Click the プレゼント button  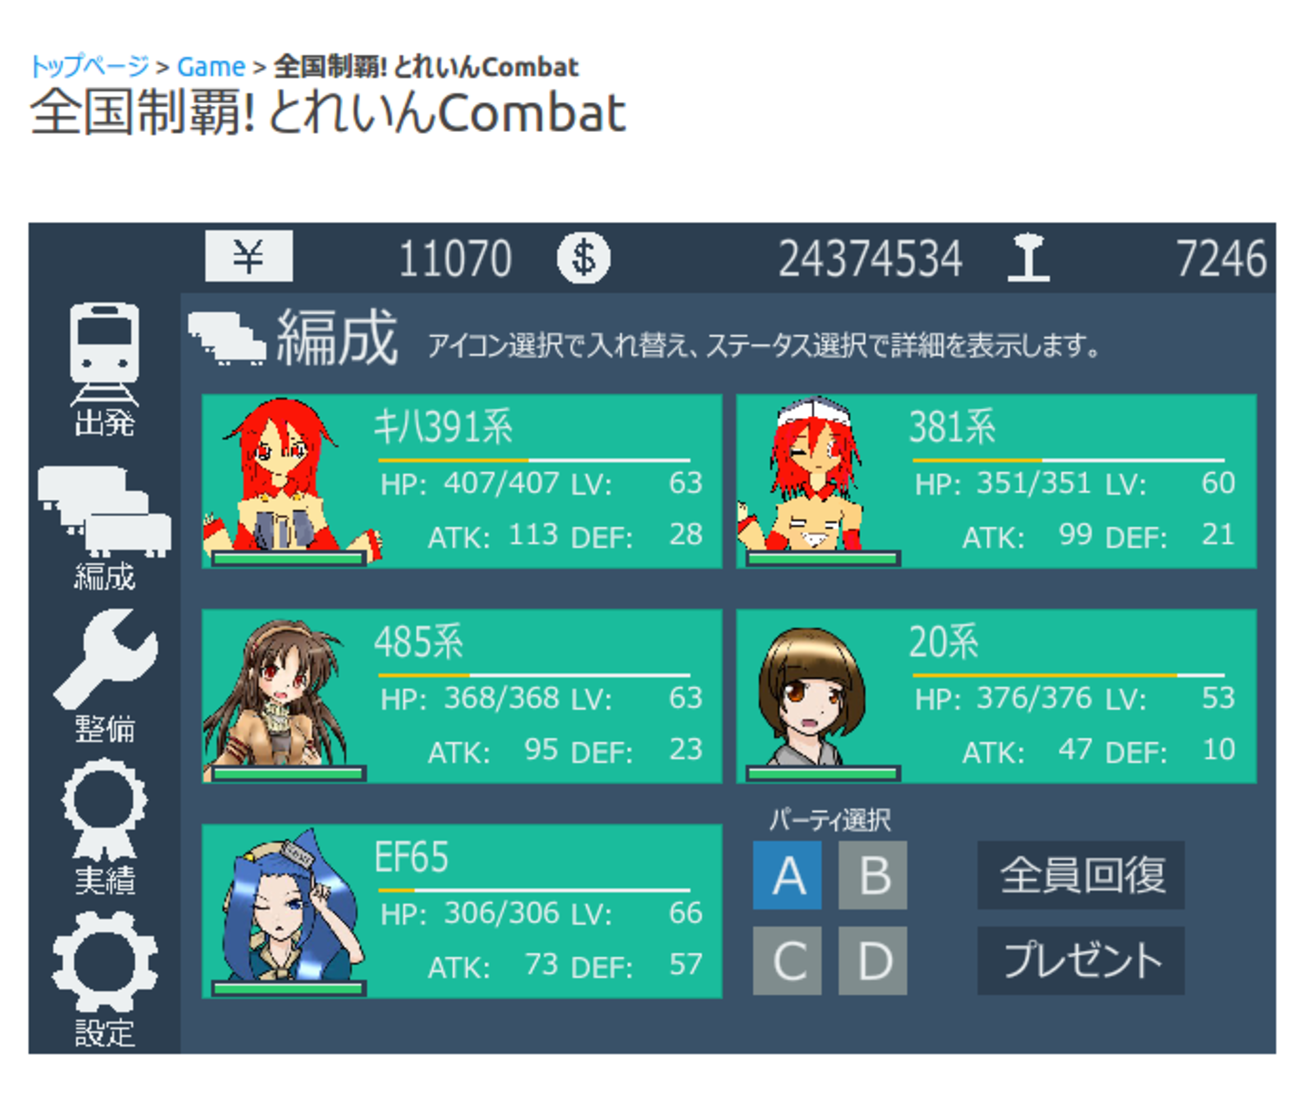point(1081,961)
